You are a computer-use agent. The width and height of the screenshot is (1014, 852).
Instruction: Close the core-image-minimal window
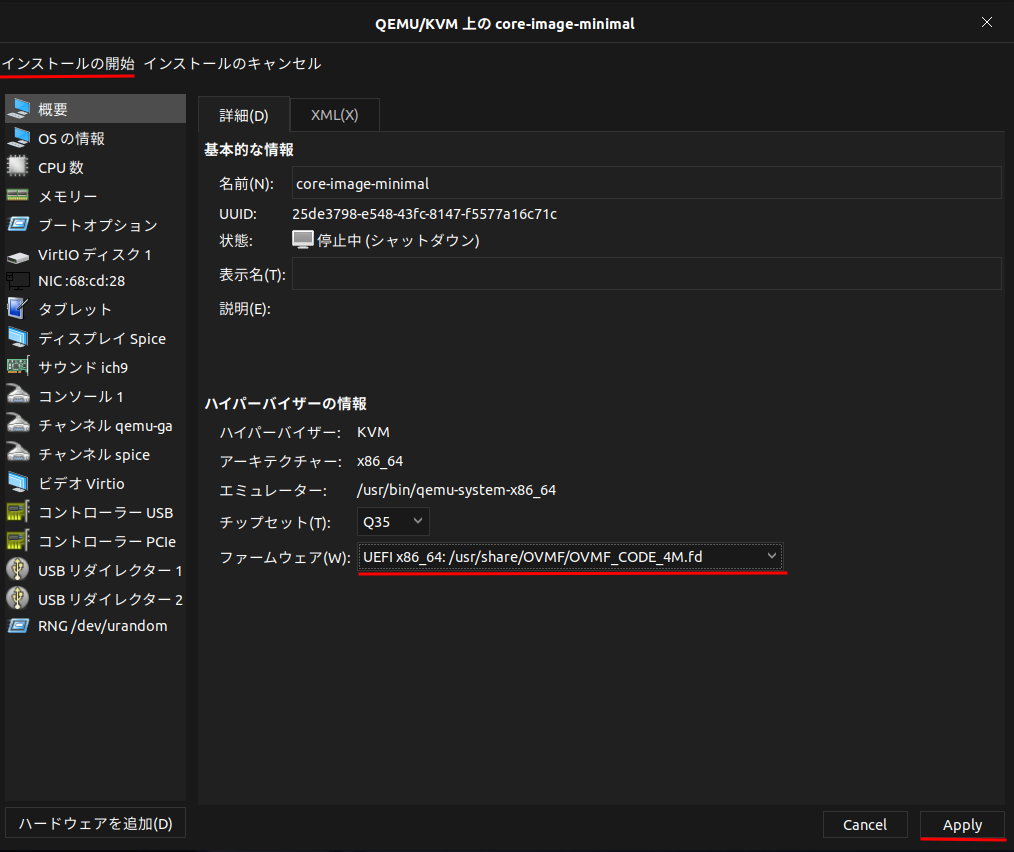point(987,23)
